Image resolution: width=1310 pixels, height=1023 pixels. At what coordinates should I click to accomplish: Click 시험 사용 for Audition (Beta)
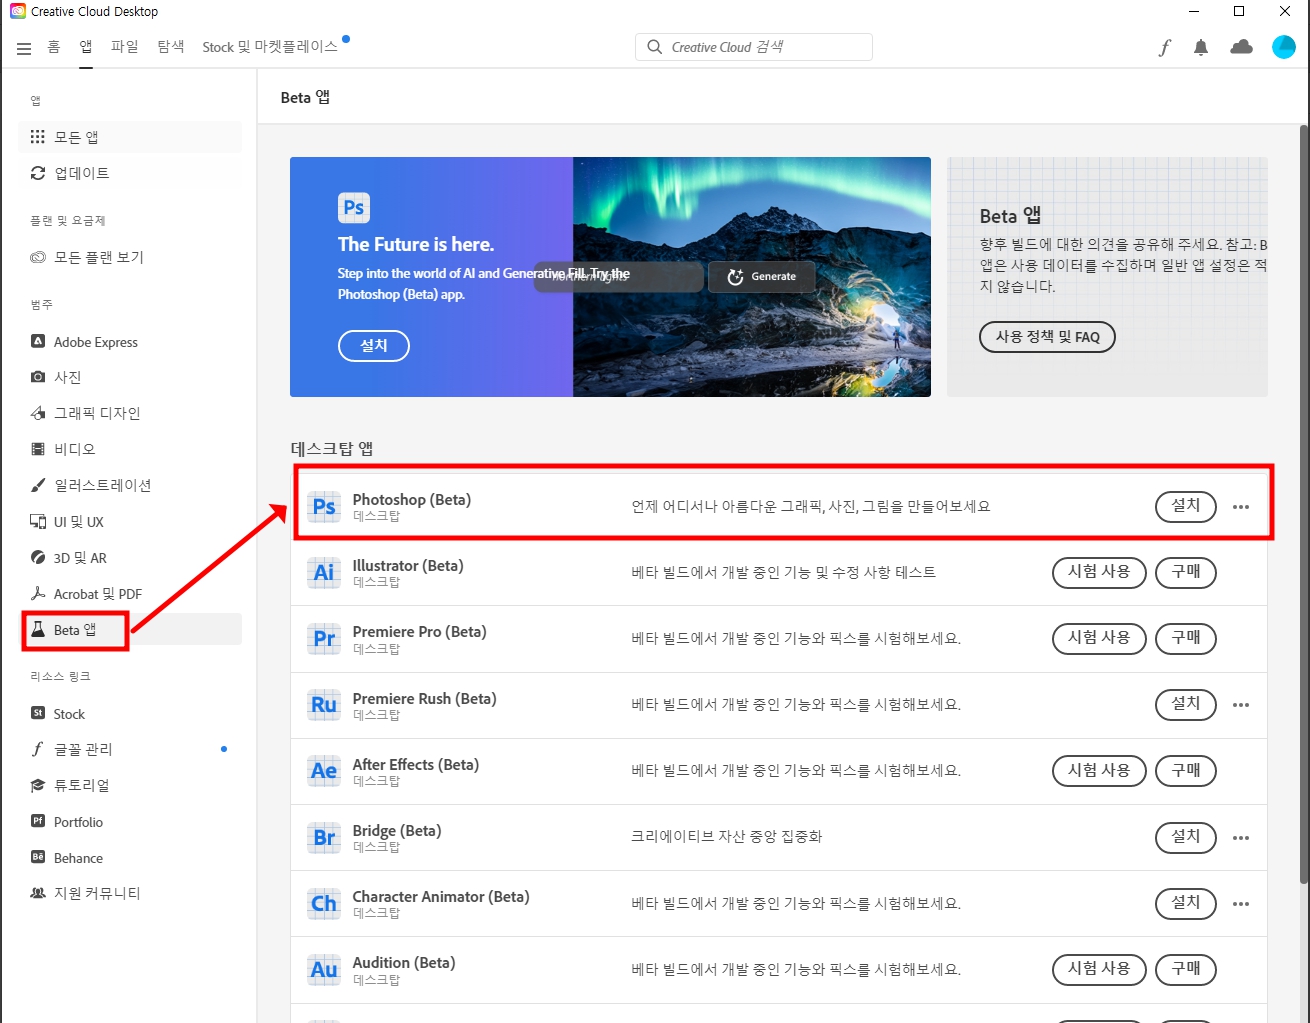(x=1099, y=969)
